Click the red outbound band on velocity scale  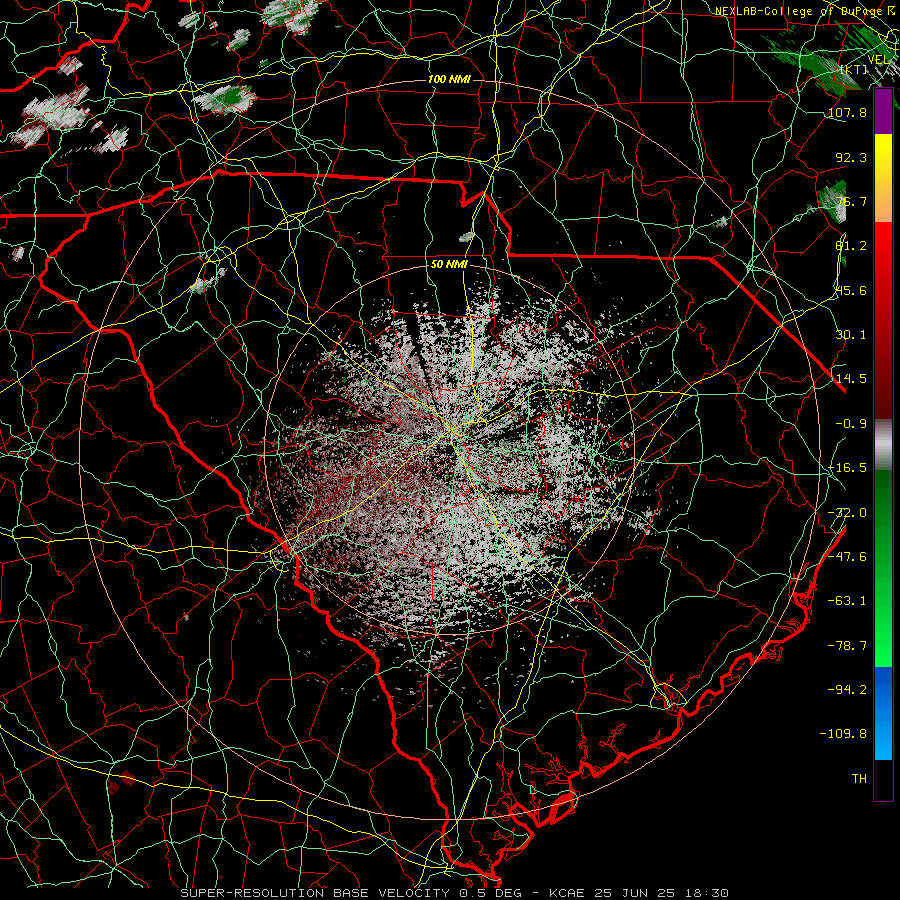point(883,320)
